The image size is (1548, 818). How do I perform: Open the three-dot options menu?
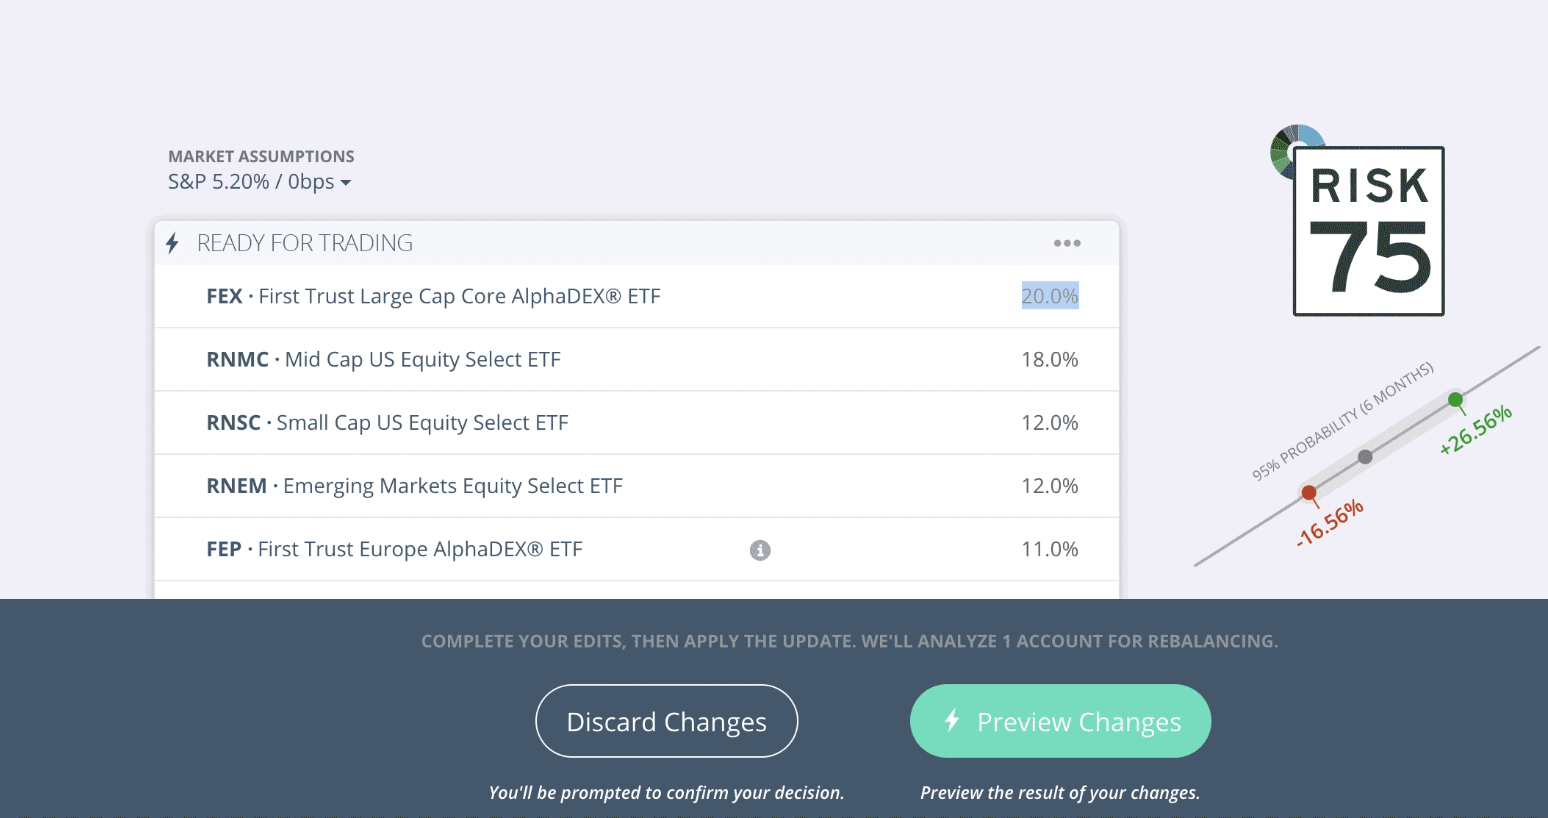[x=1067, y=243]
